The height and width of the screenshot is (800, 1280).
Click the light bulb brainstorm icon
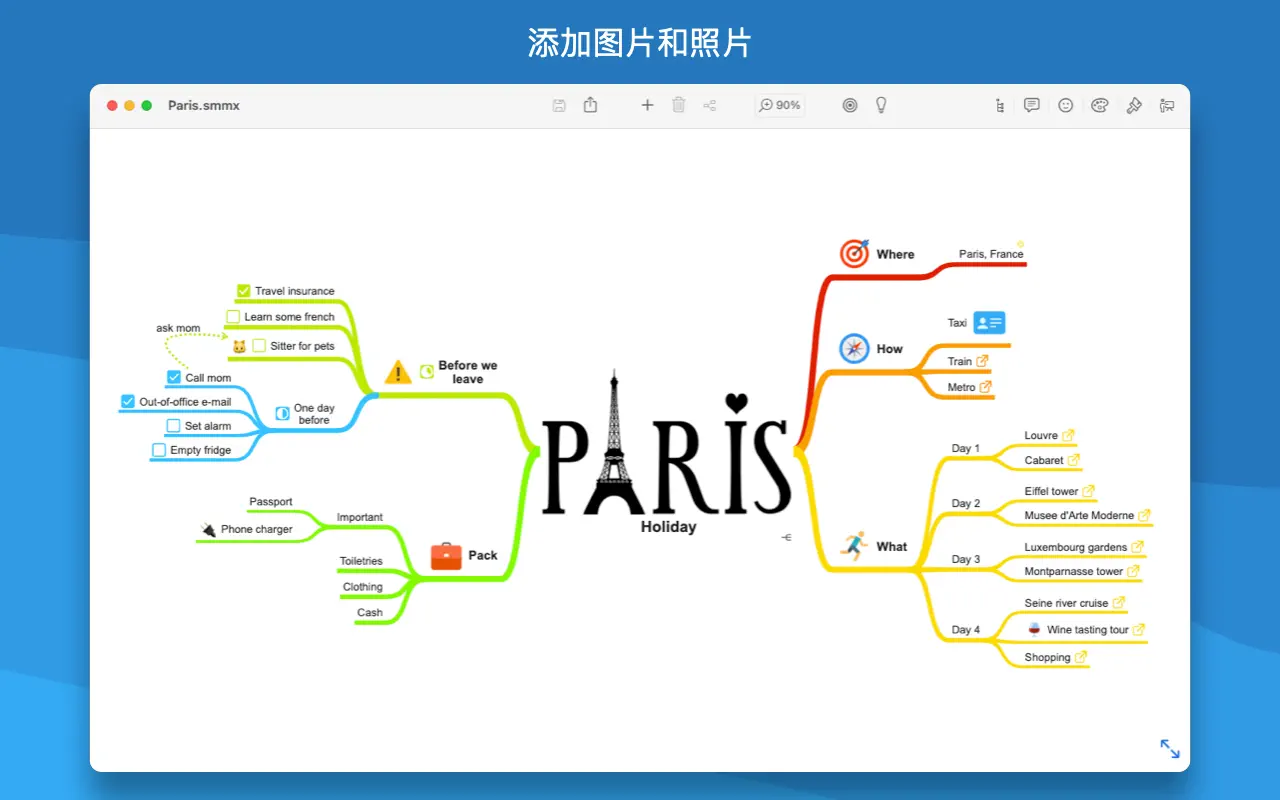[881, 104]
